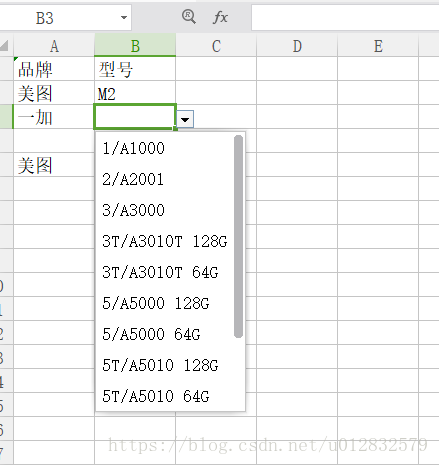Click the selected empty cell B3
Viewport: 439px width, 465px height.
[x=135, y=116]
